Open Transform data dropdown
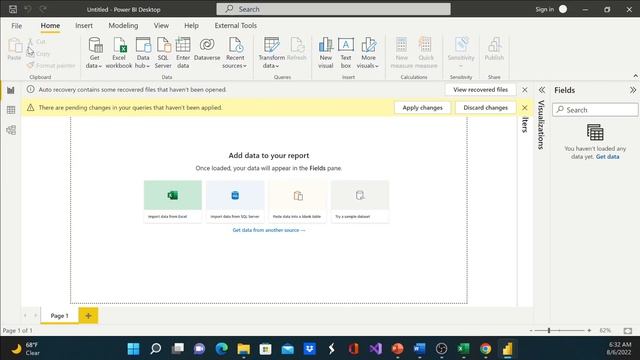This screenshot has height=360, width=640. coord(271,53)
